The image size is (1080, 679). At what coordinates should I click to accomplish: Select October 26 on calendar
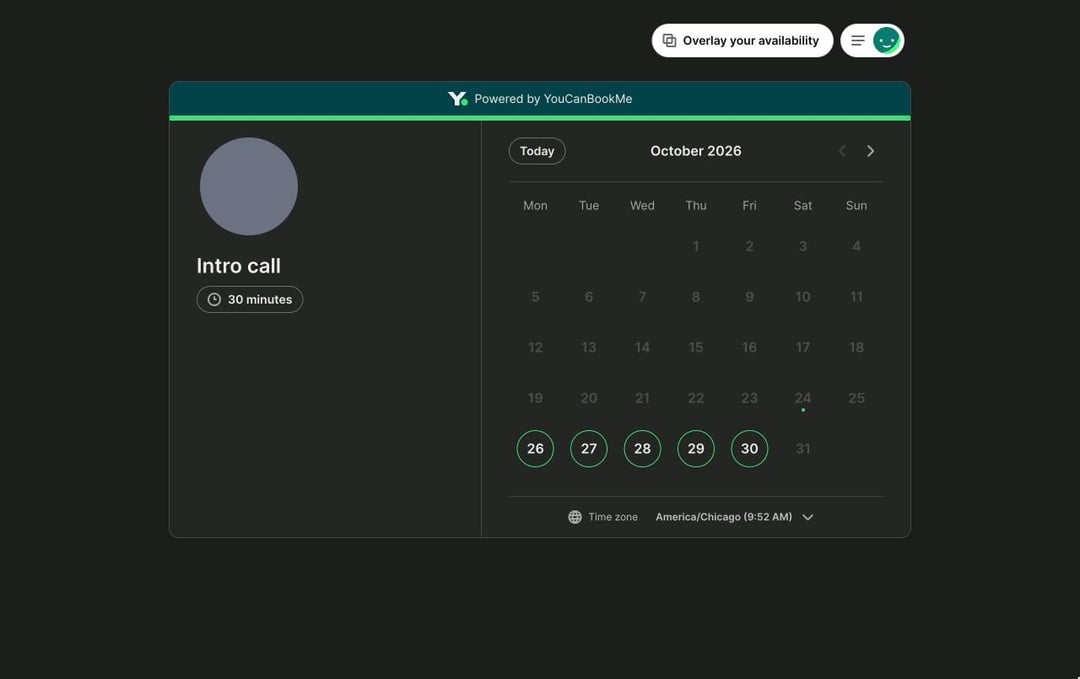point(535,449)
